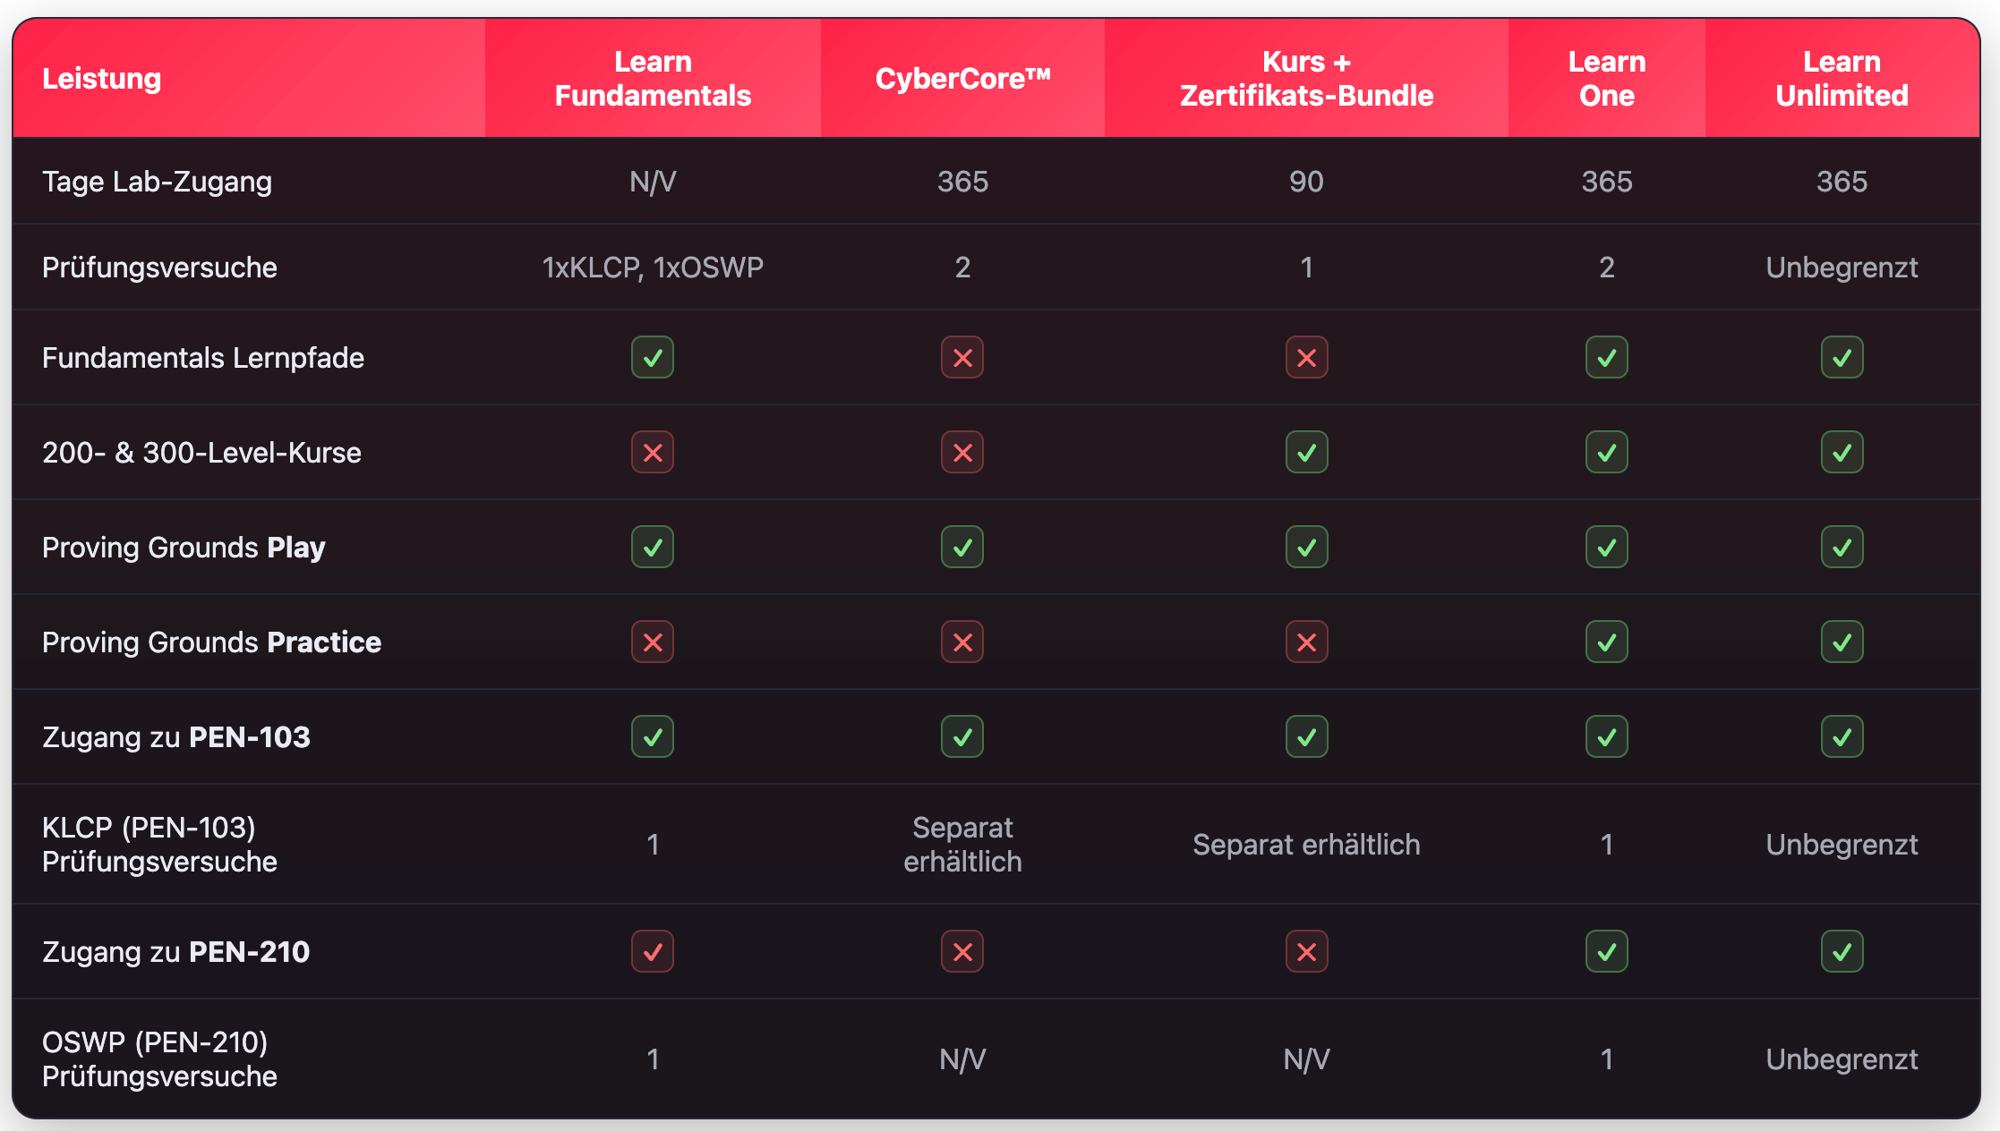The height and width of the screenshot is (1131, 2000).
Task: Click red X for Zugang zu PEN-210 under CyberCore
Action: [962, 951]
